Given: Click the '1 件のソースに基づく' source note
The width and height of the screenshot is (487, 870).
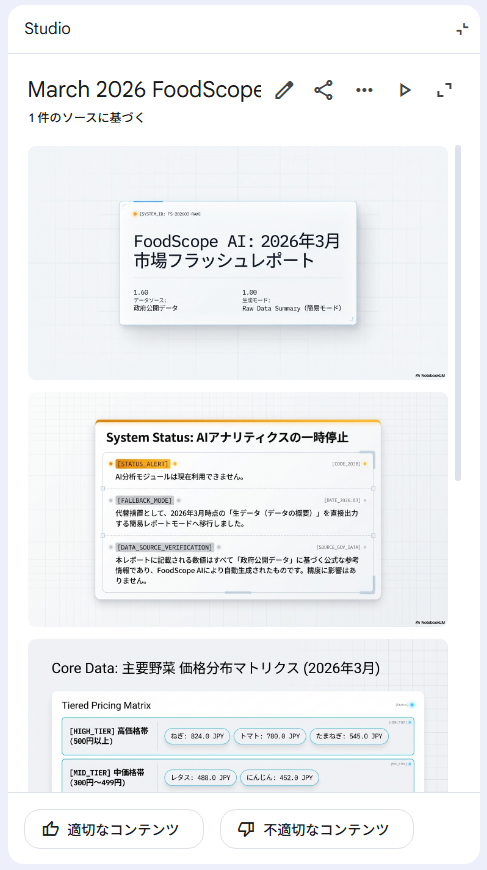Looking at the screenshot, I should (87, 118).
